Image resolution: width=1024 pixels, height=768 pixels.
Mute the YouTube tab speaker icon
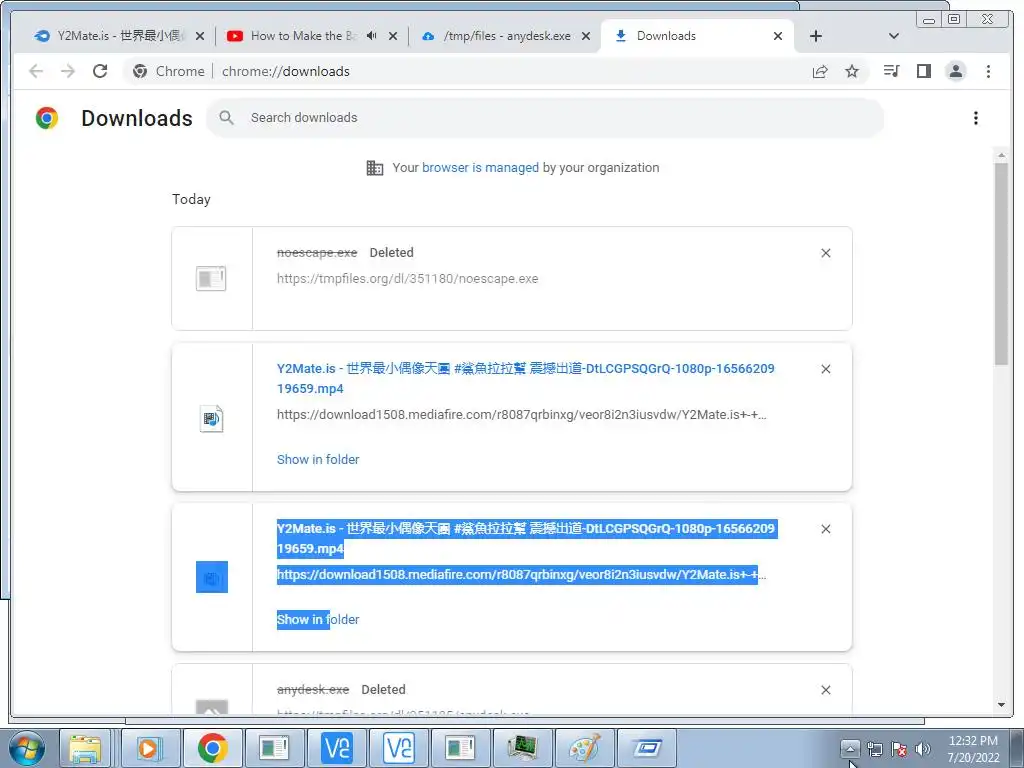pos(372,36)
